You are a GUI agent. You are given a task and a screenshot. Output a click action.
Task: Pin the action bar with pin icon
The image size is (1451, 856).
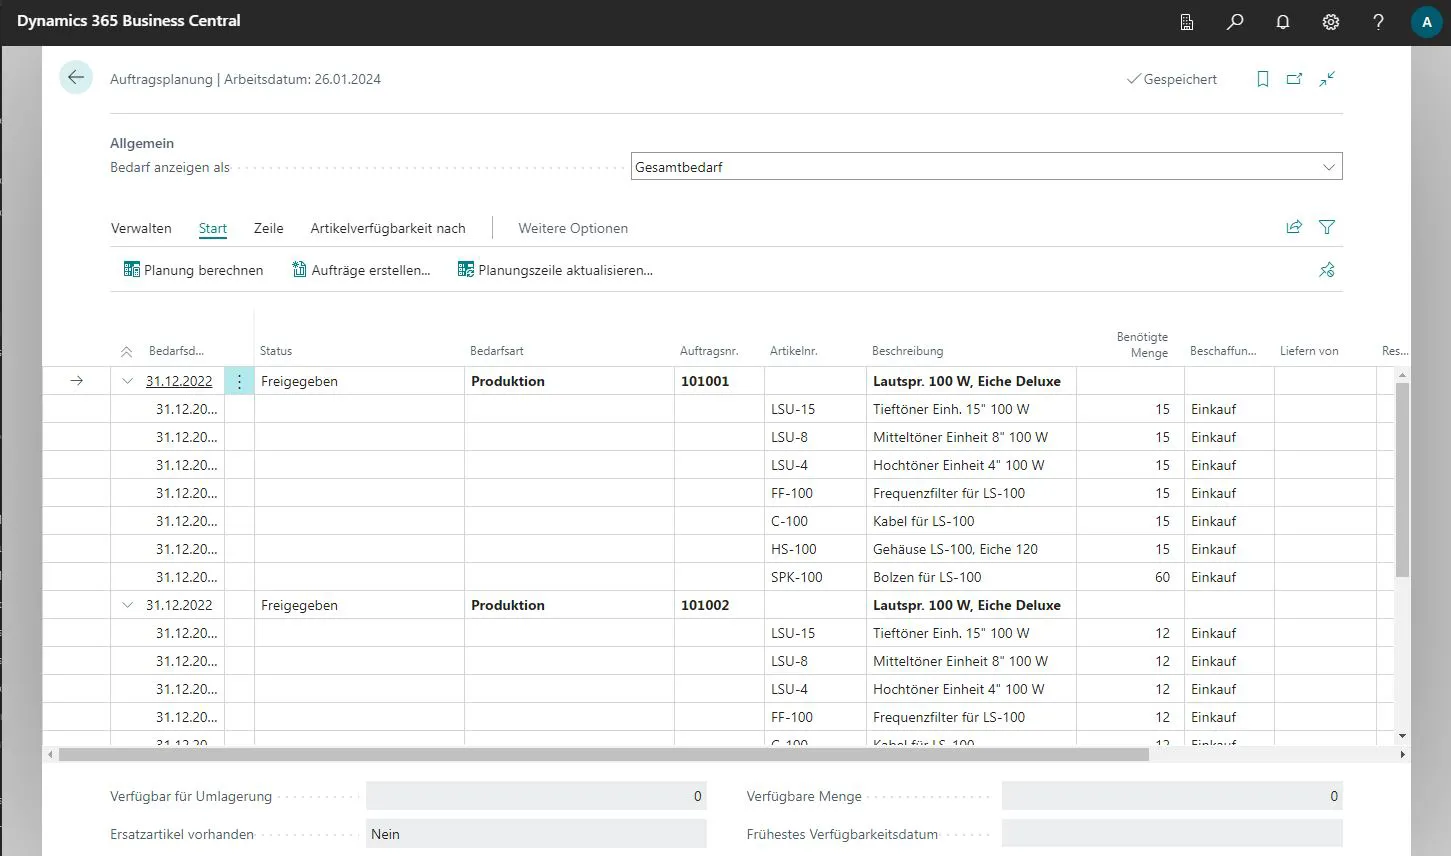click(x=1327, y=270)
